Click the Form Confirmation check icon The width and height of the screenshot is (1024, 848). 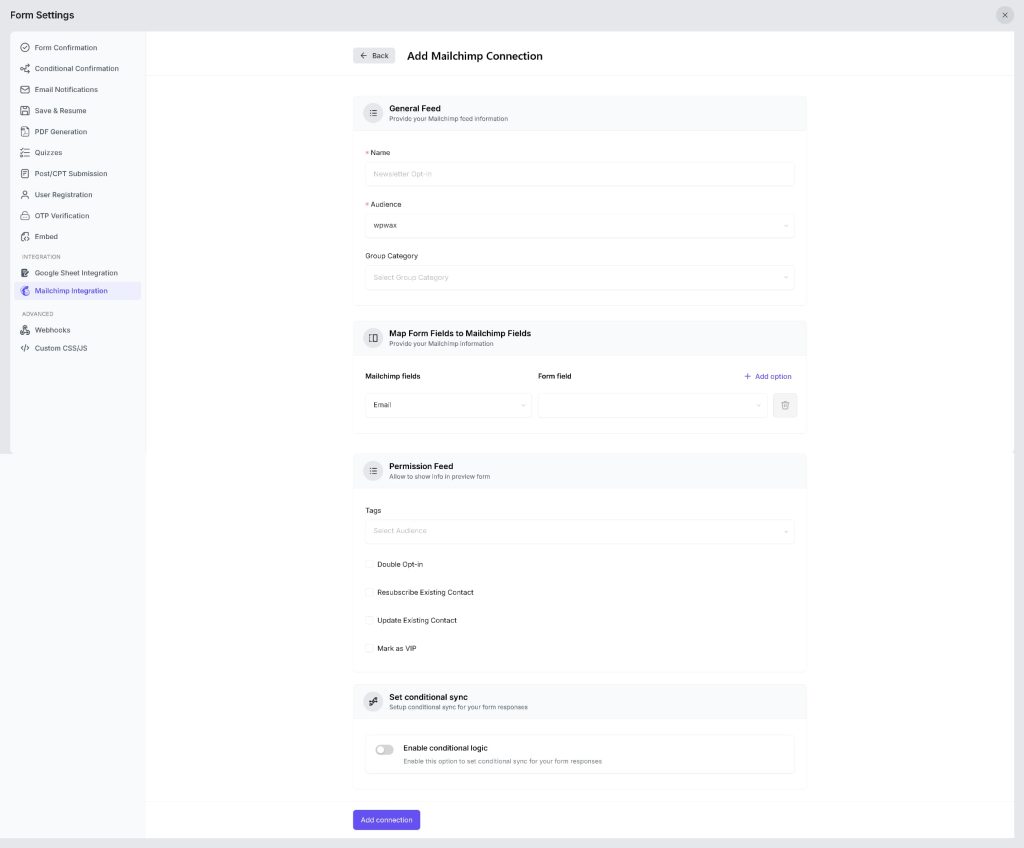(25, 48)
